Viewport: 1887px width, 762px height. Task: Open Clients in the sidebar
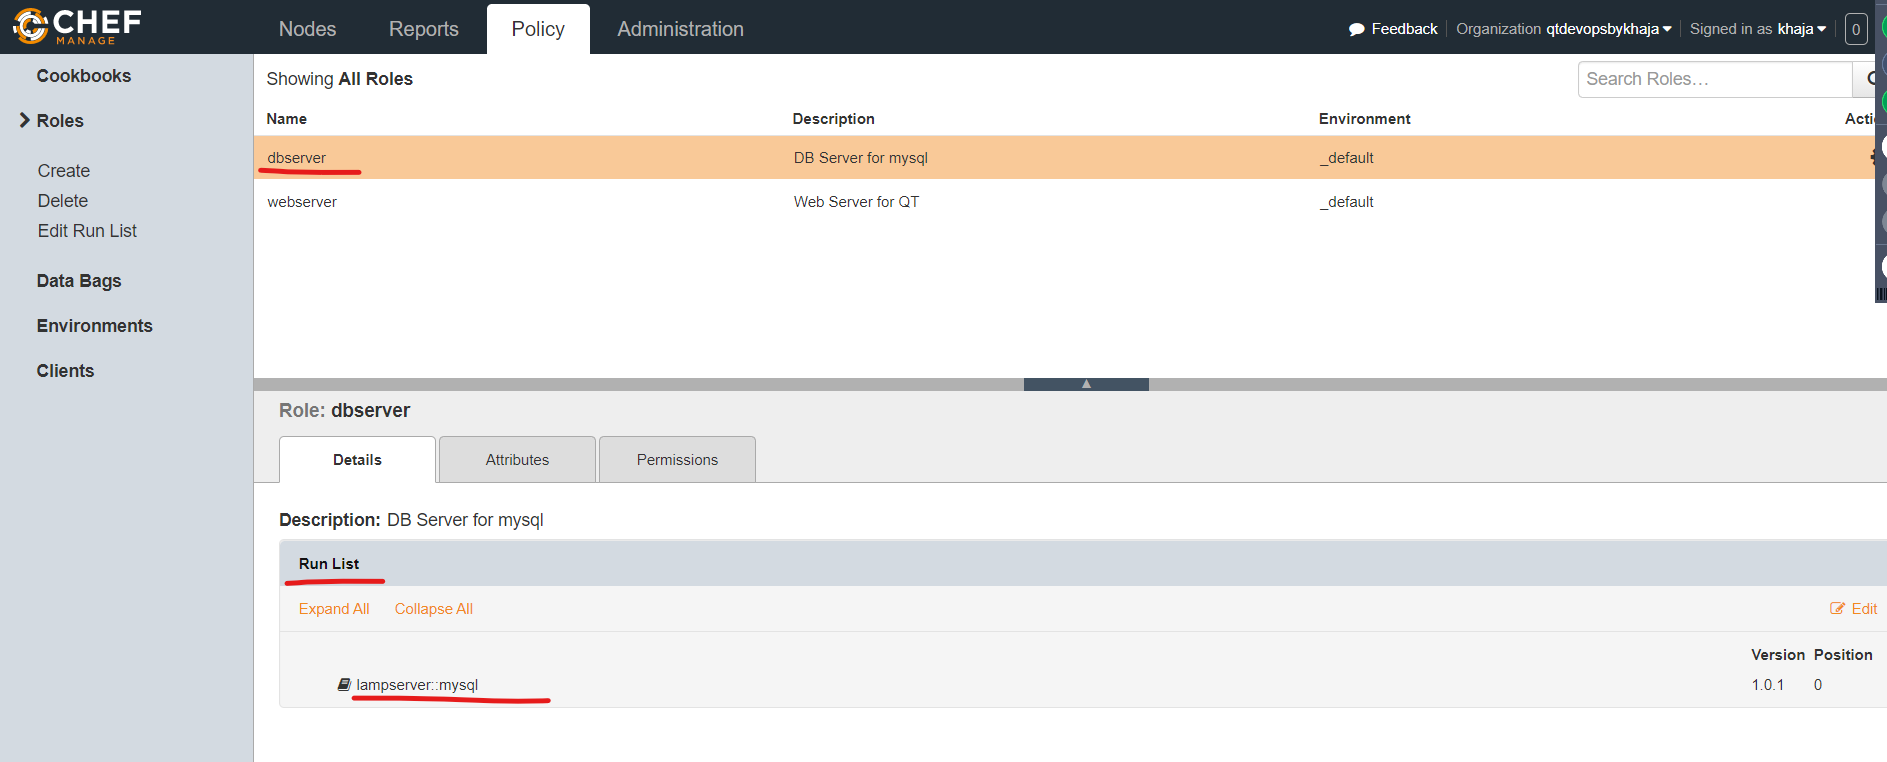coord(65,371)
